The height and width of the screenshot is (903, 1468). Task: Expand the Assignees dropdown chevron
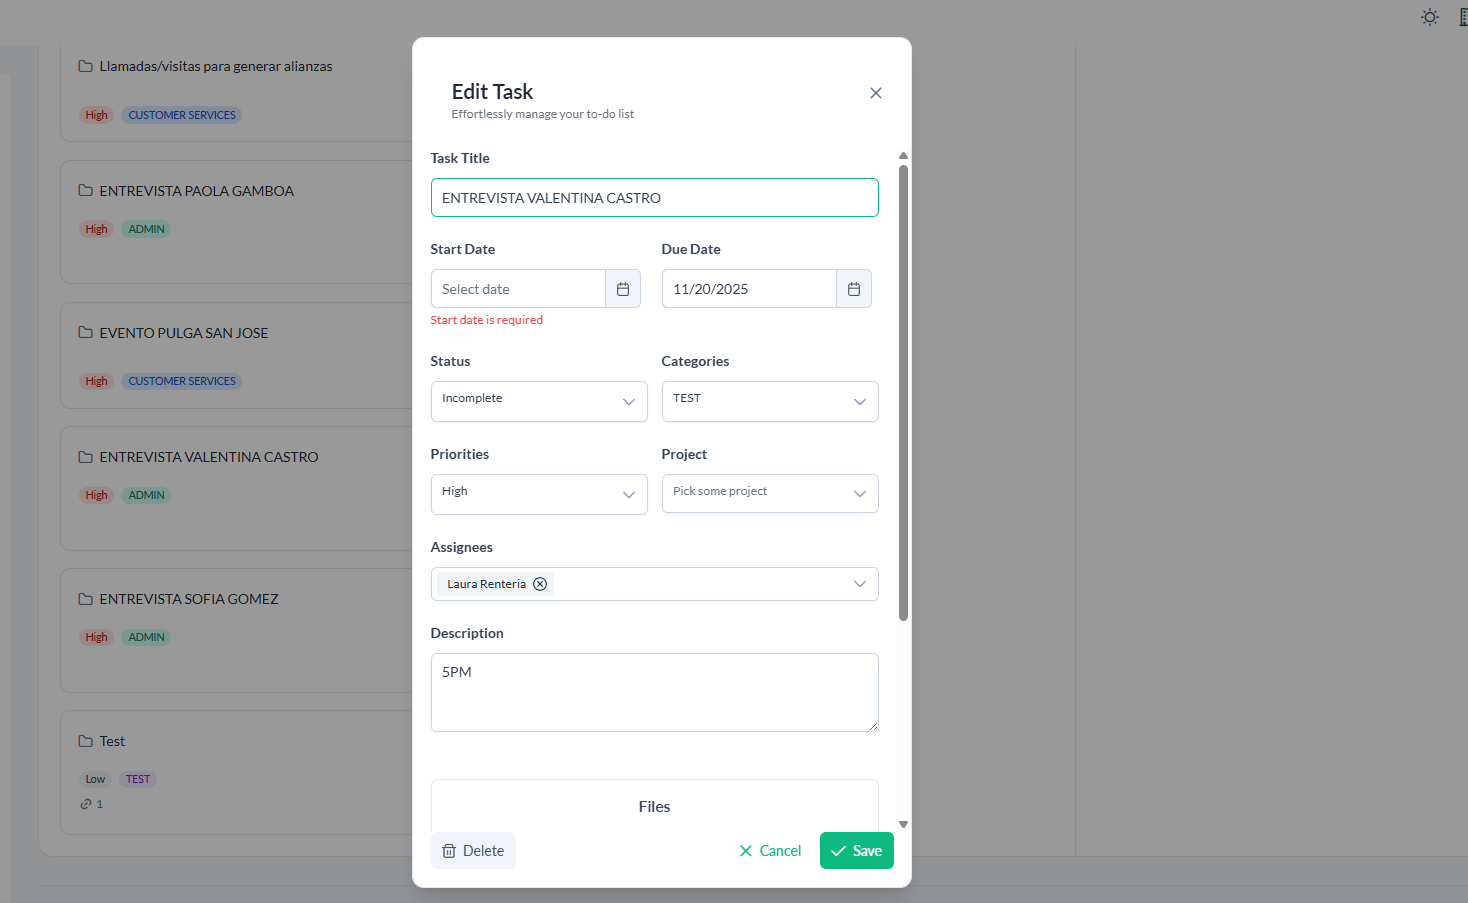pos(859,584)
